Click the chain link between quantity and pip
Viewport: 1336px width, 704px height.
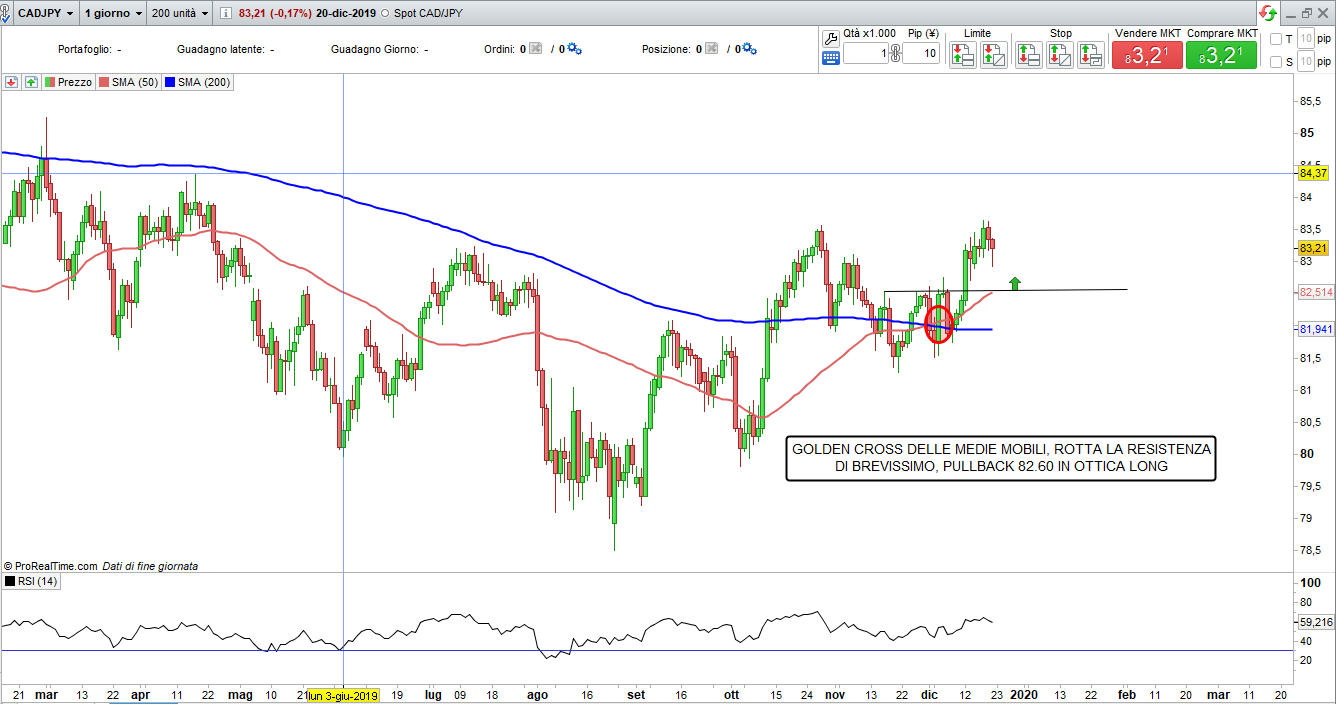click(x=895, y=54)
